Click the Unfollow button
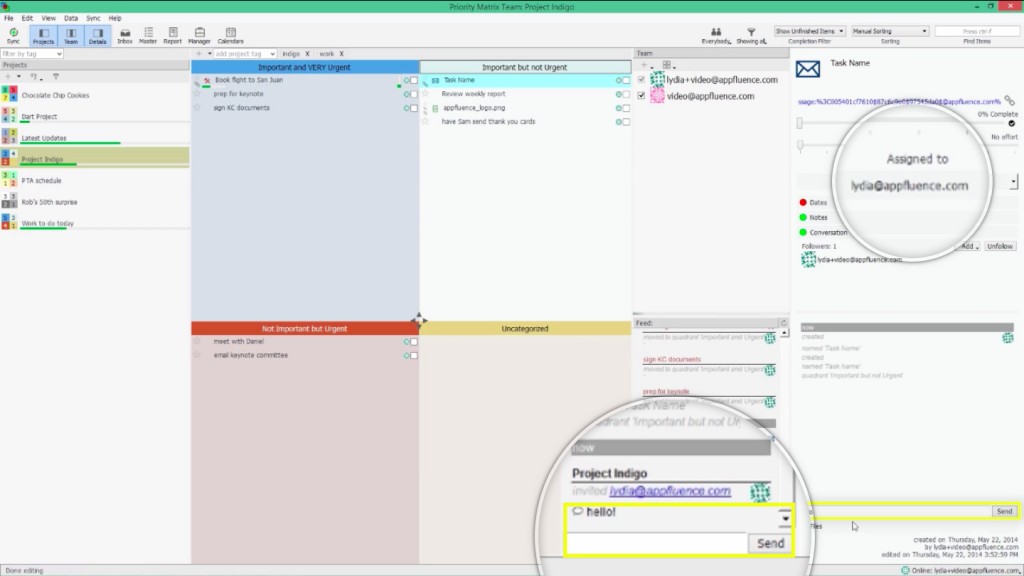Screen dimensions: 1024x576 [1000, 246]
